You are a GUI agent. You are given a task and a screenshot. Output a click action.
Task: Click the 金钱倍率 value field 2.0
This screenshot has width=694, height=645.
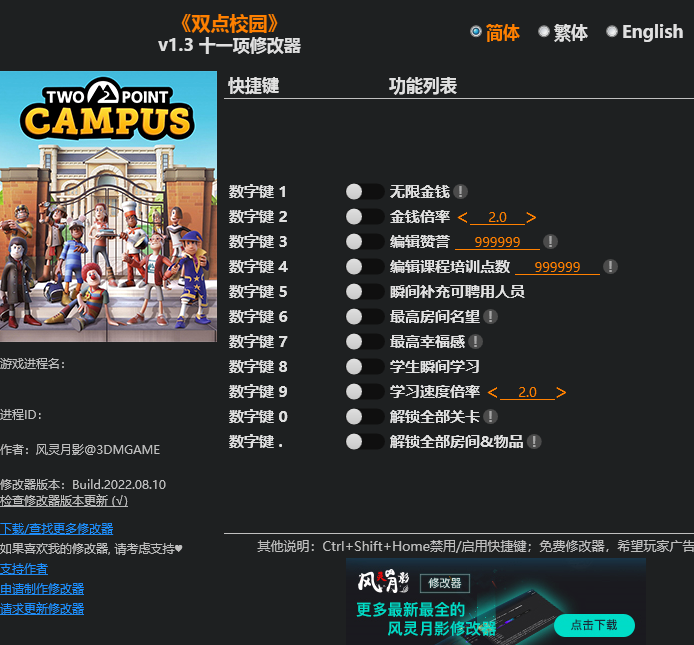click(497, 217)
